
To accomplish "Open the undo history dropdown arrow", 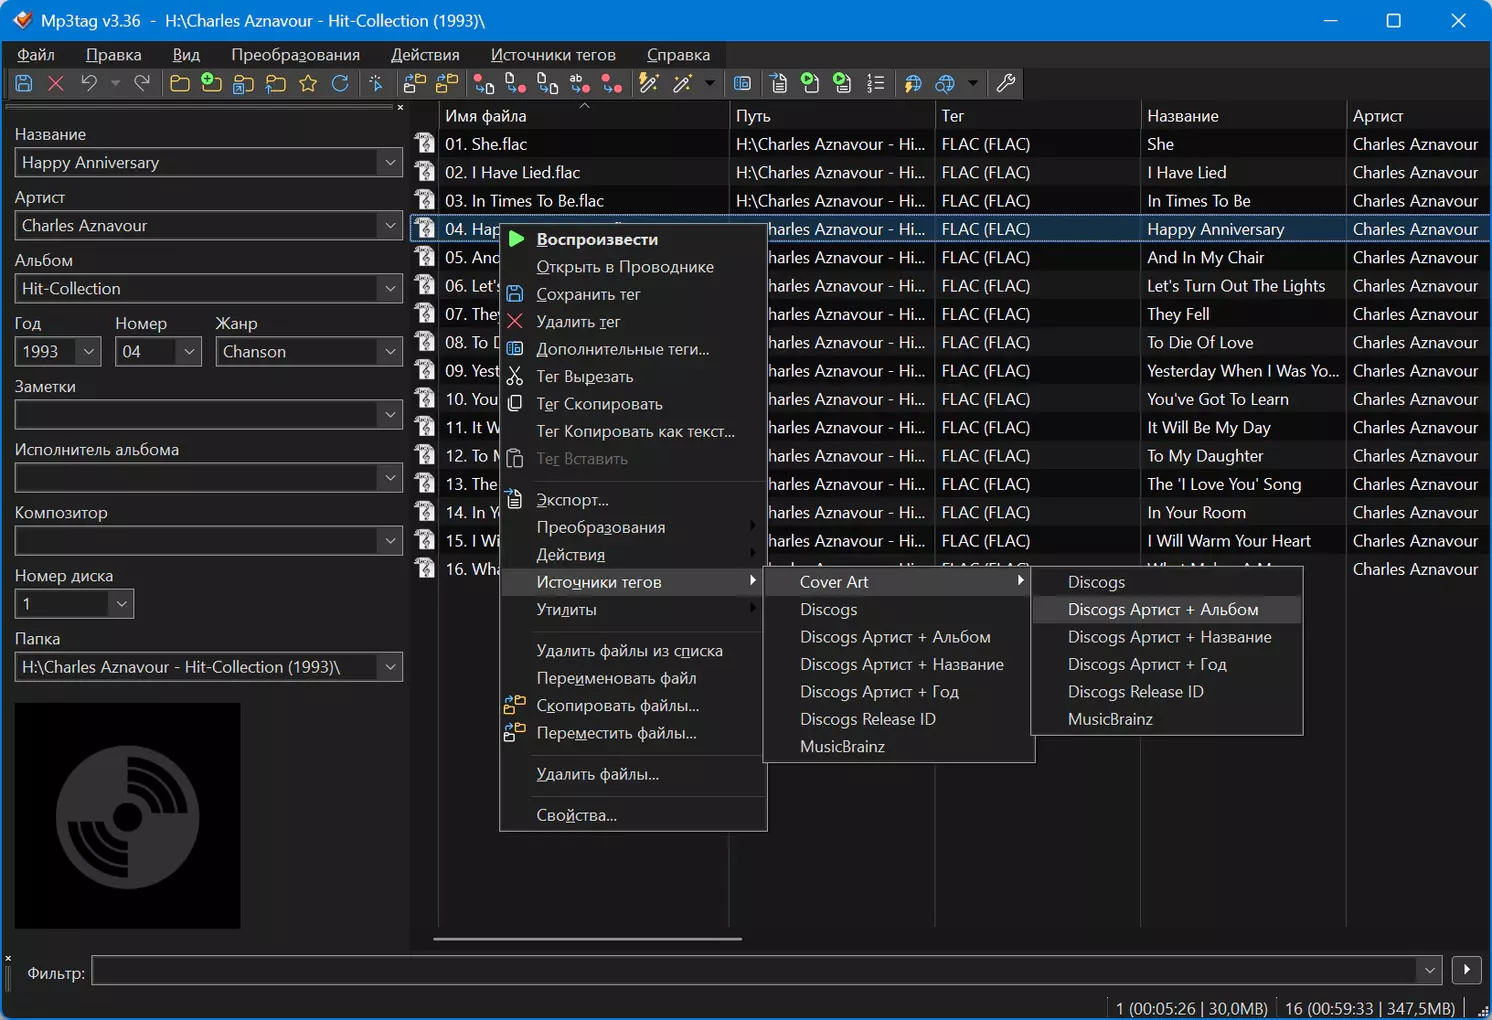I will [115, 84].
